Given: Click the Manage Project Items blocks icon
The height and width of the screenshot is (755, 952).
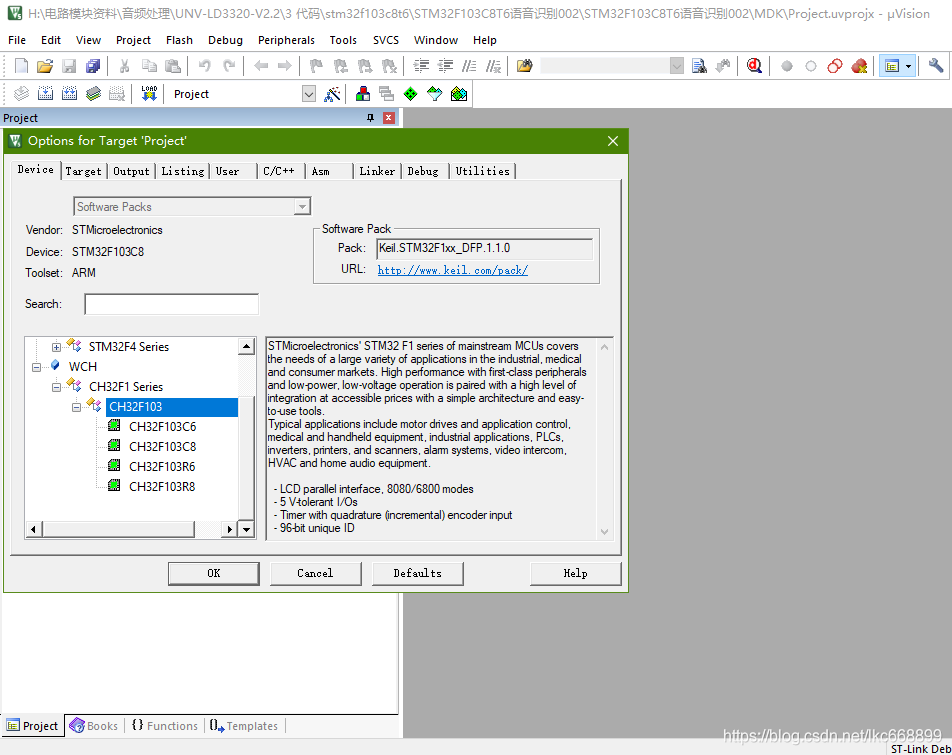Looking at the screenshot, I should 363,93.
